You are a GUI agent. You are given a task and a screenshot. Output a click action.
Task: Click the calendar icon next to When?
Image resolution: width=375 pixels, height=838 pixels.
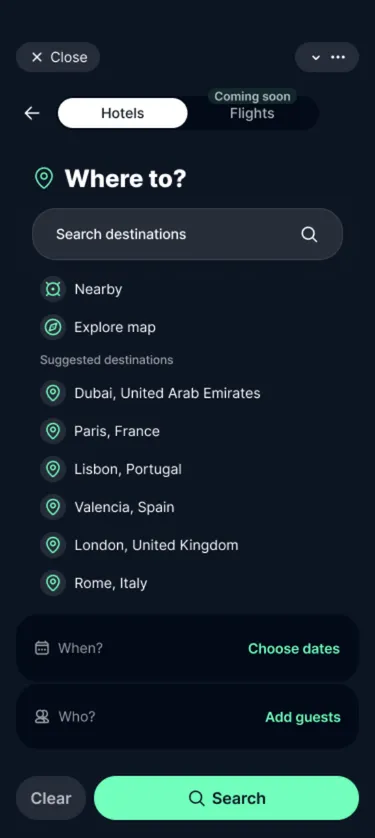pyautogui.click(x=42, y=648)
